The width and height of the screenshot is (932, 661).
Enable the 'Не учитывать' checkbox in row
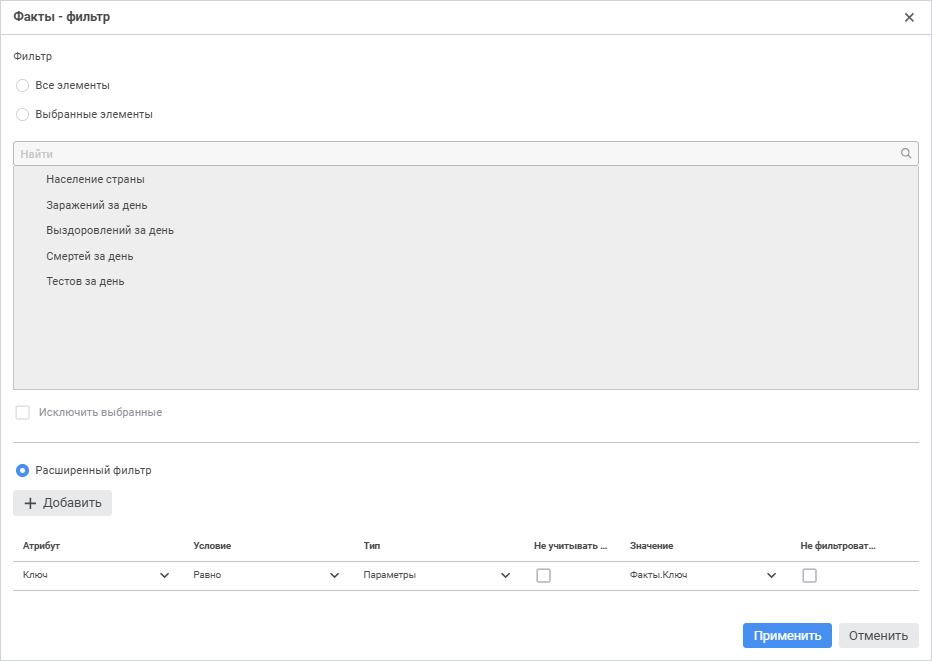(x=544, y=576)
